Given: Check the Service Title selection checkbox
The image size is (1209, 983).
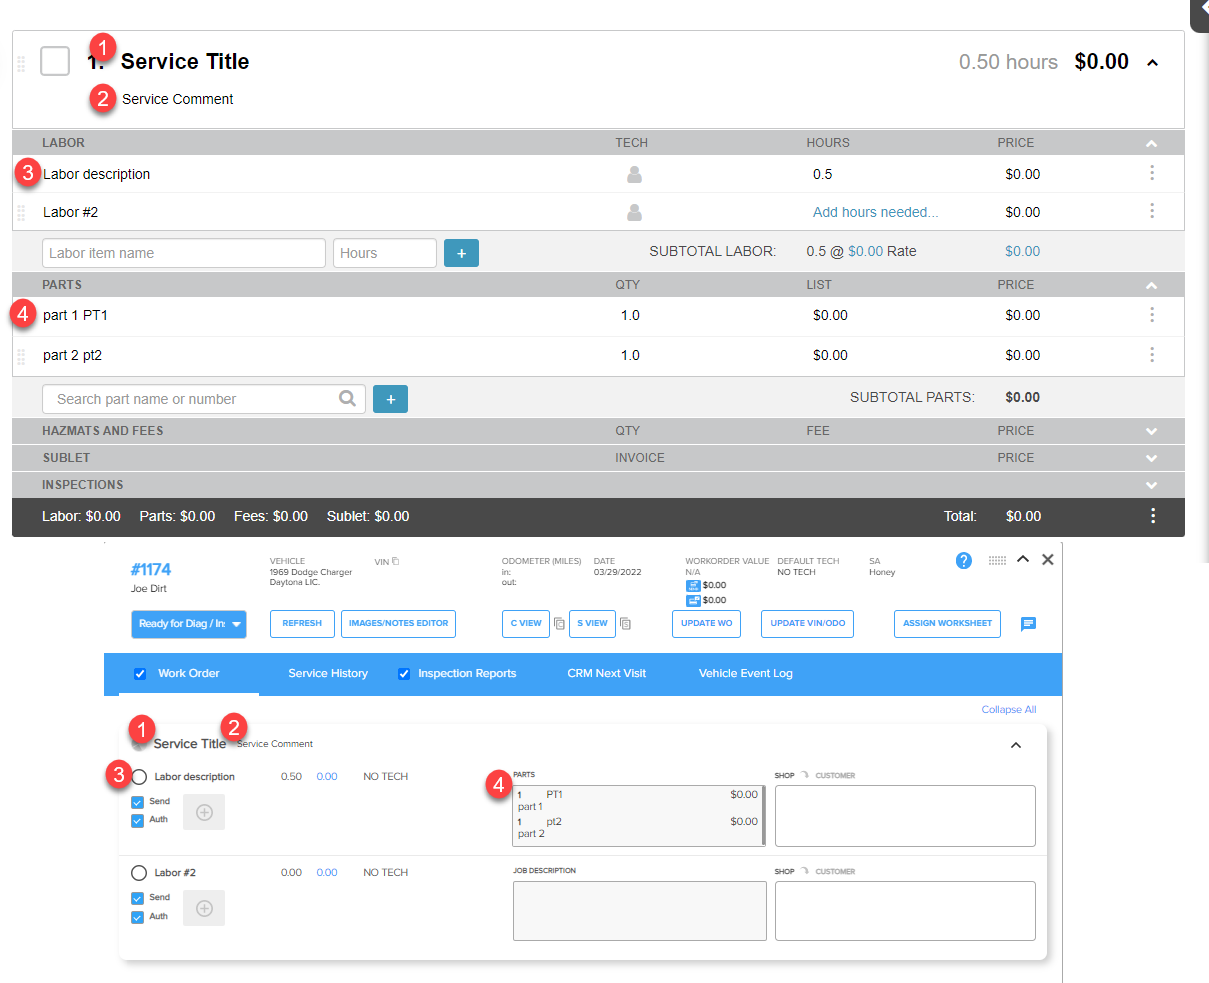Looking at the screenshot, I should [55, 61].
